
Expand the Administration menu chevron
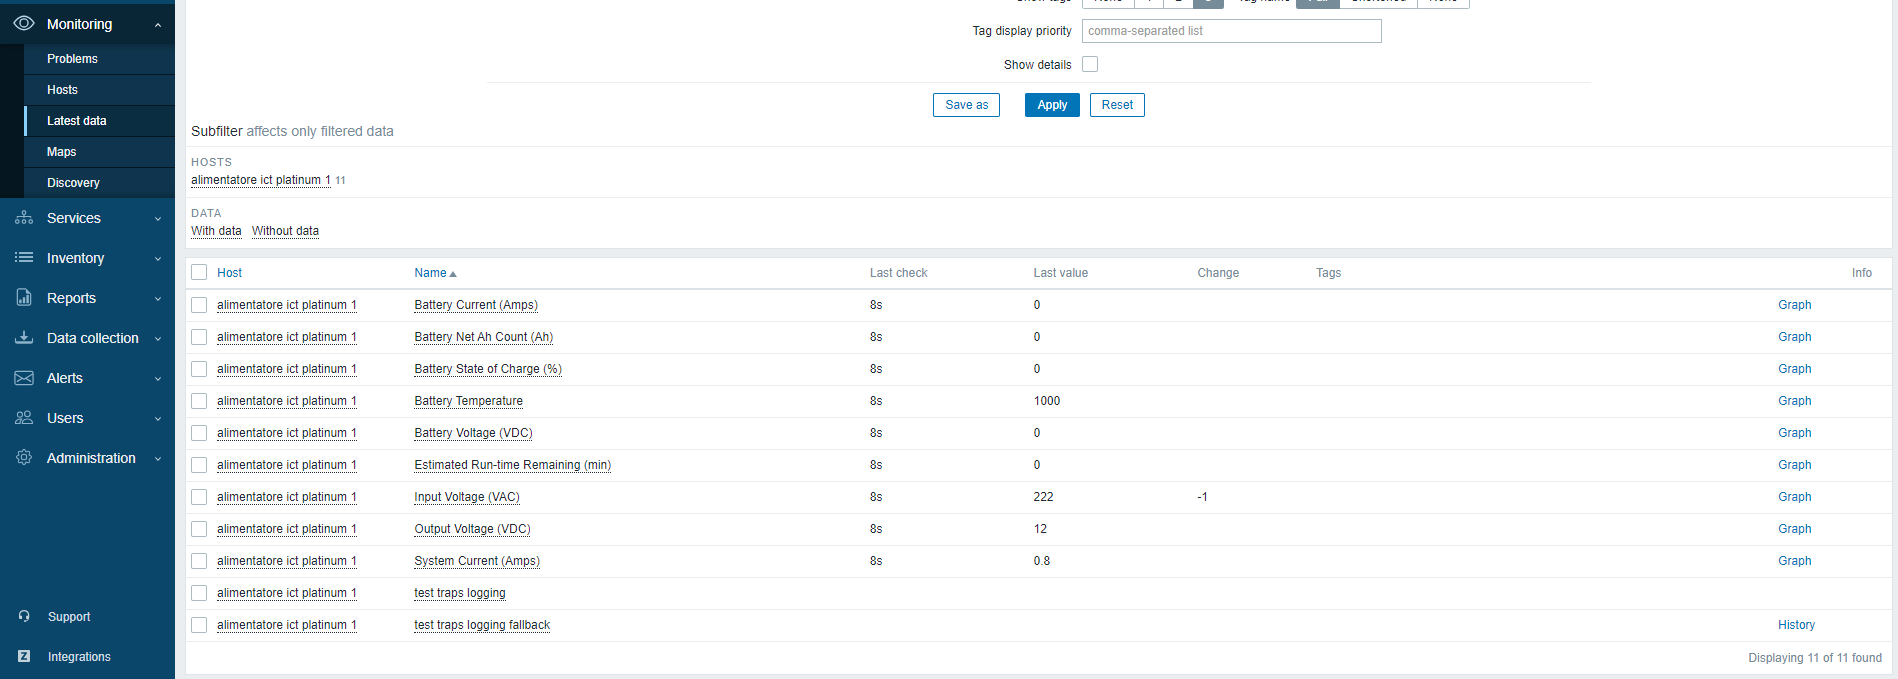[158, 459]
